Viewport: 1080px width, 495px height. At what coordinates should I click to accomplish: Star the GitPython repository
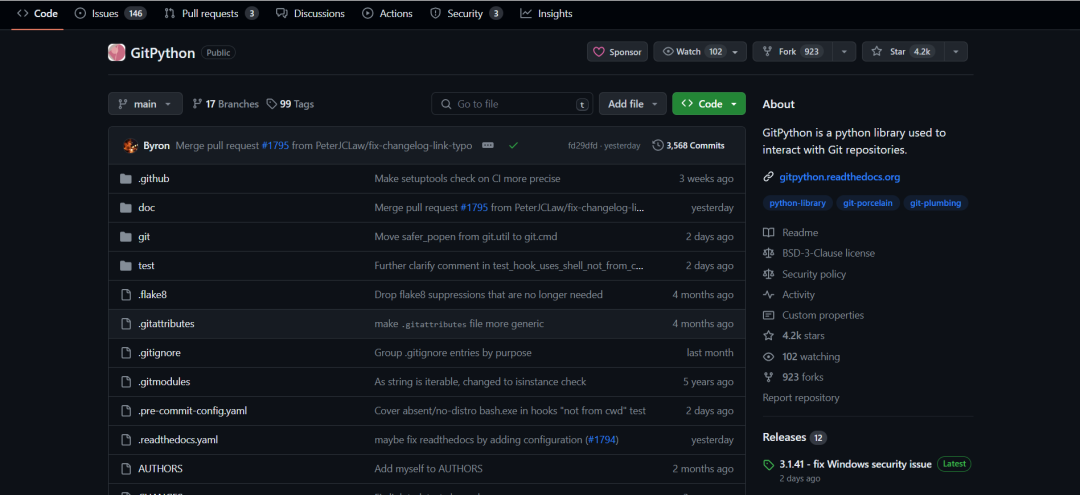pos(902,52)
